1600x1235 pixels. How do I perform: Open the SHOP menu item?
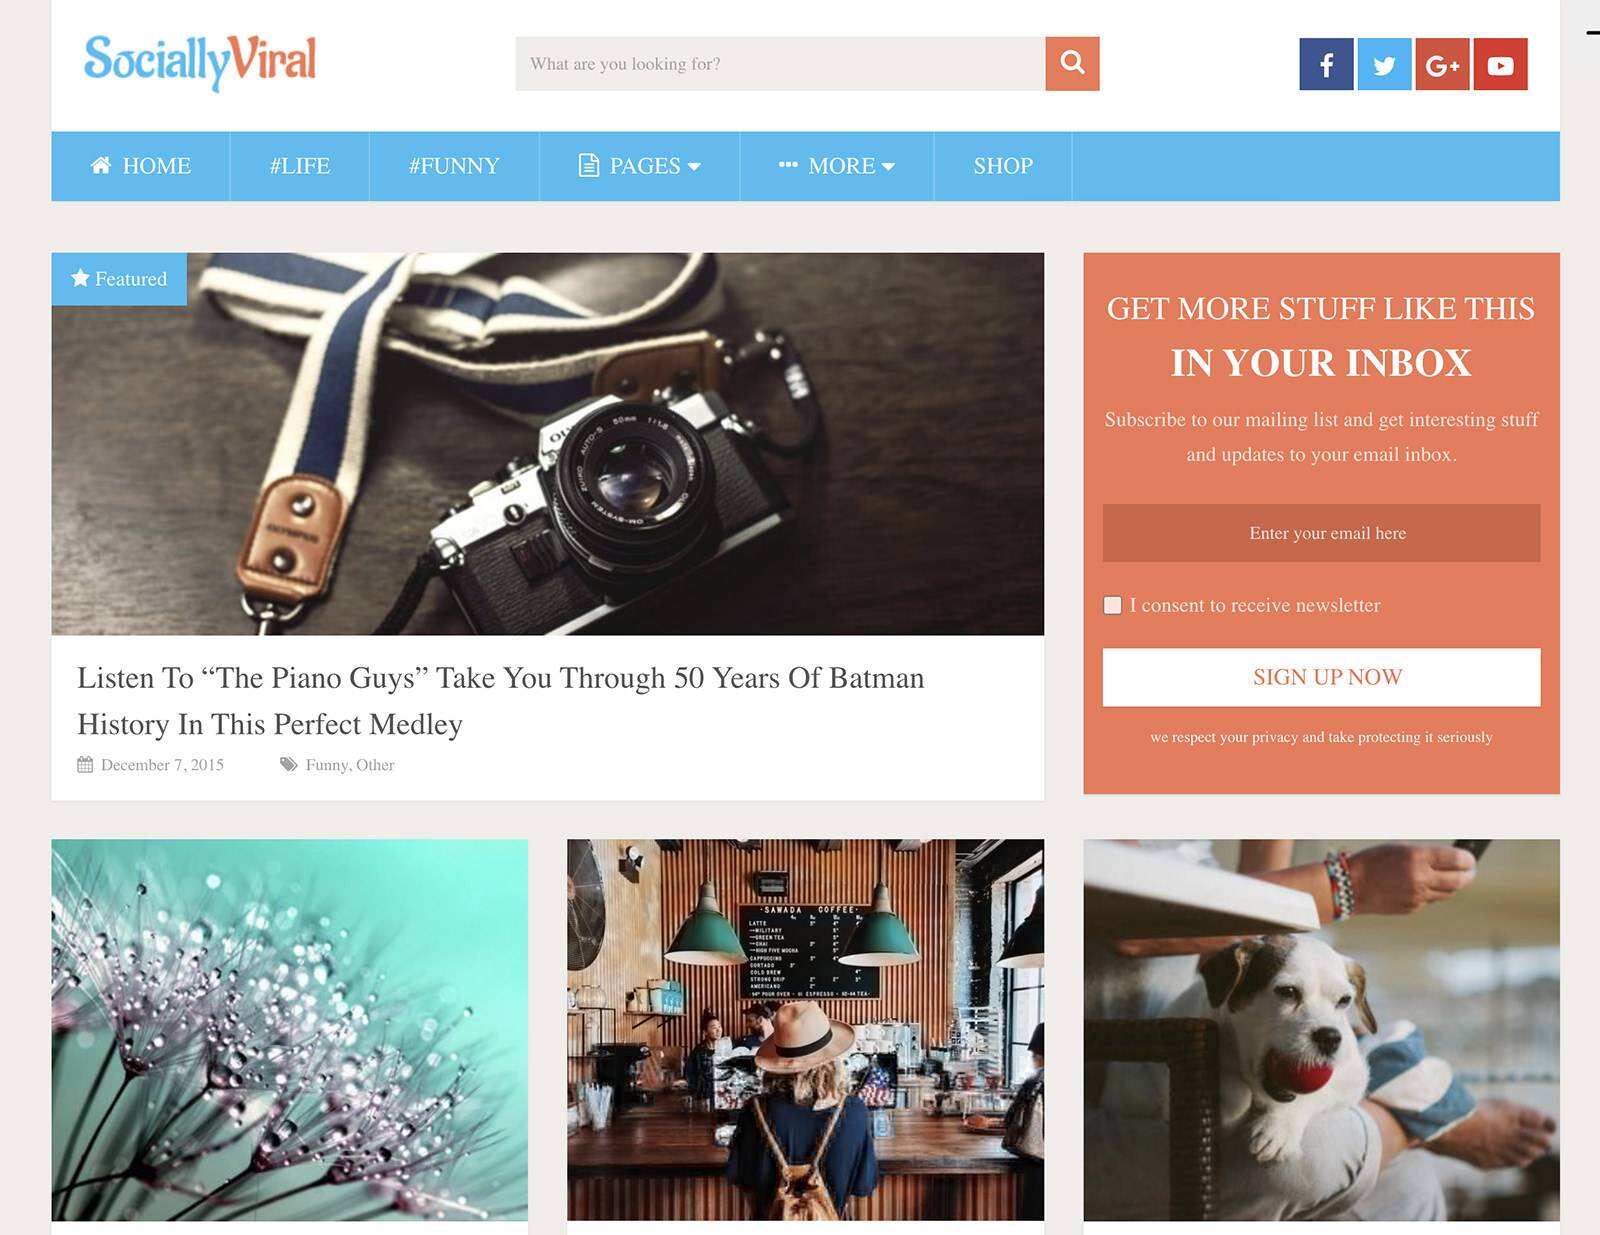tap(1003, 166)
